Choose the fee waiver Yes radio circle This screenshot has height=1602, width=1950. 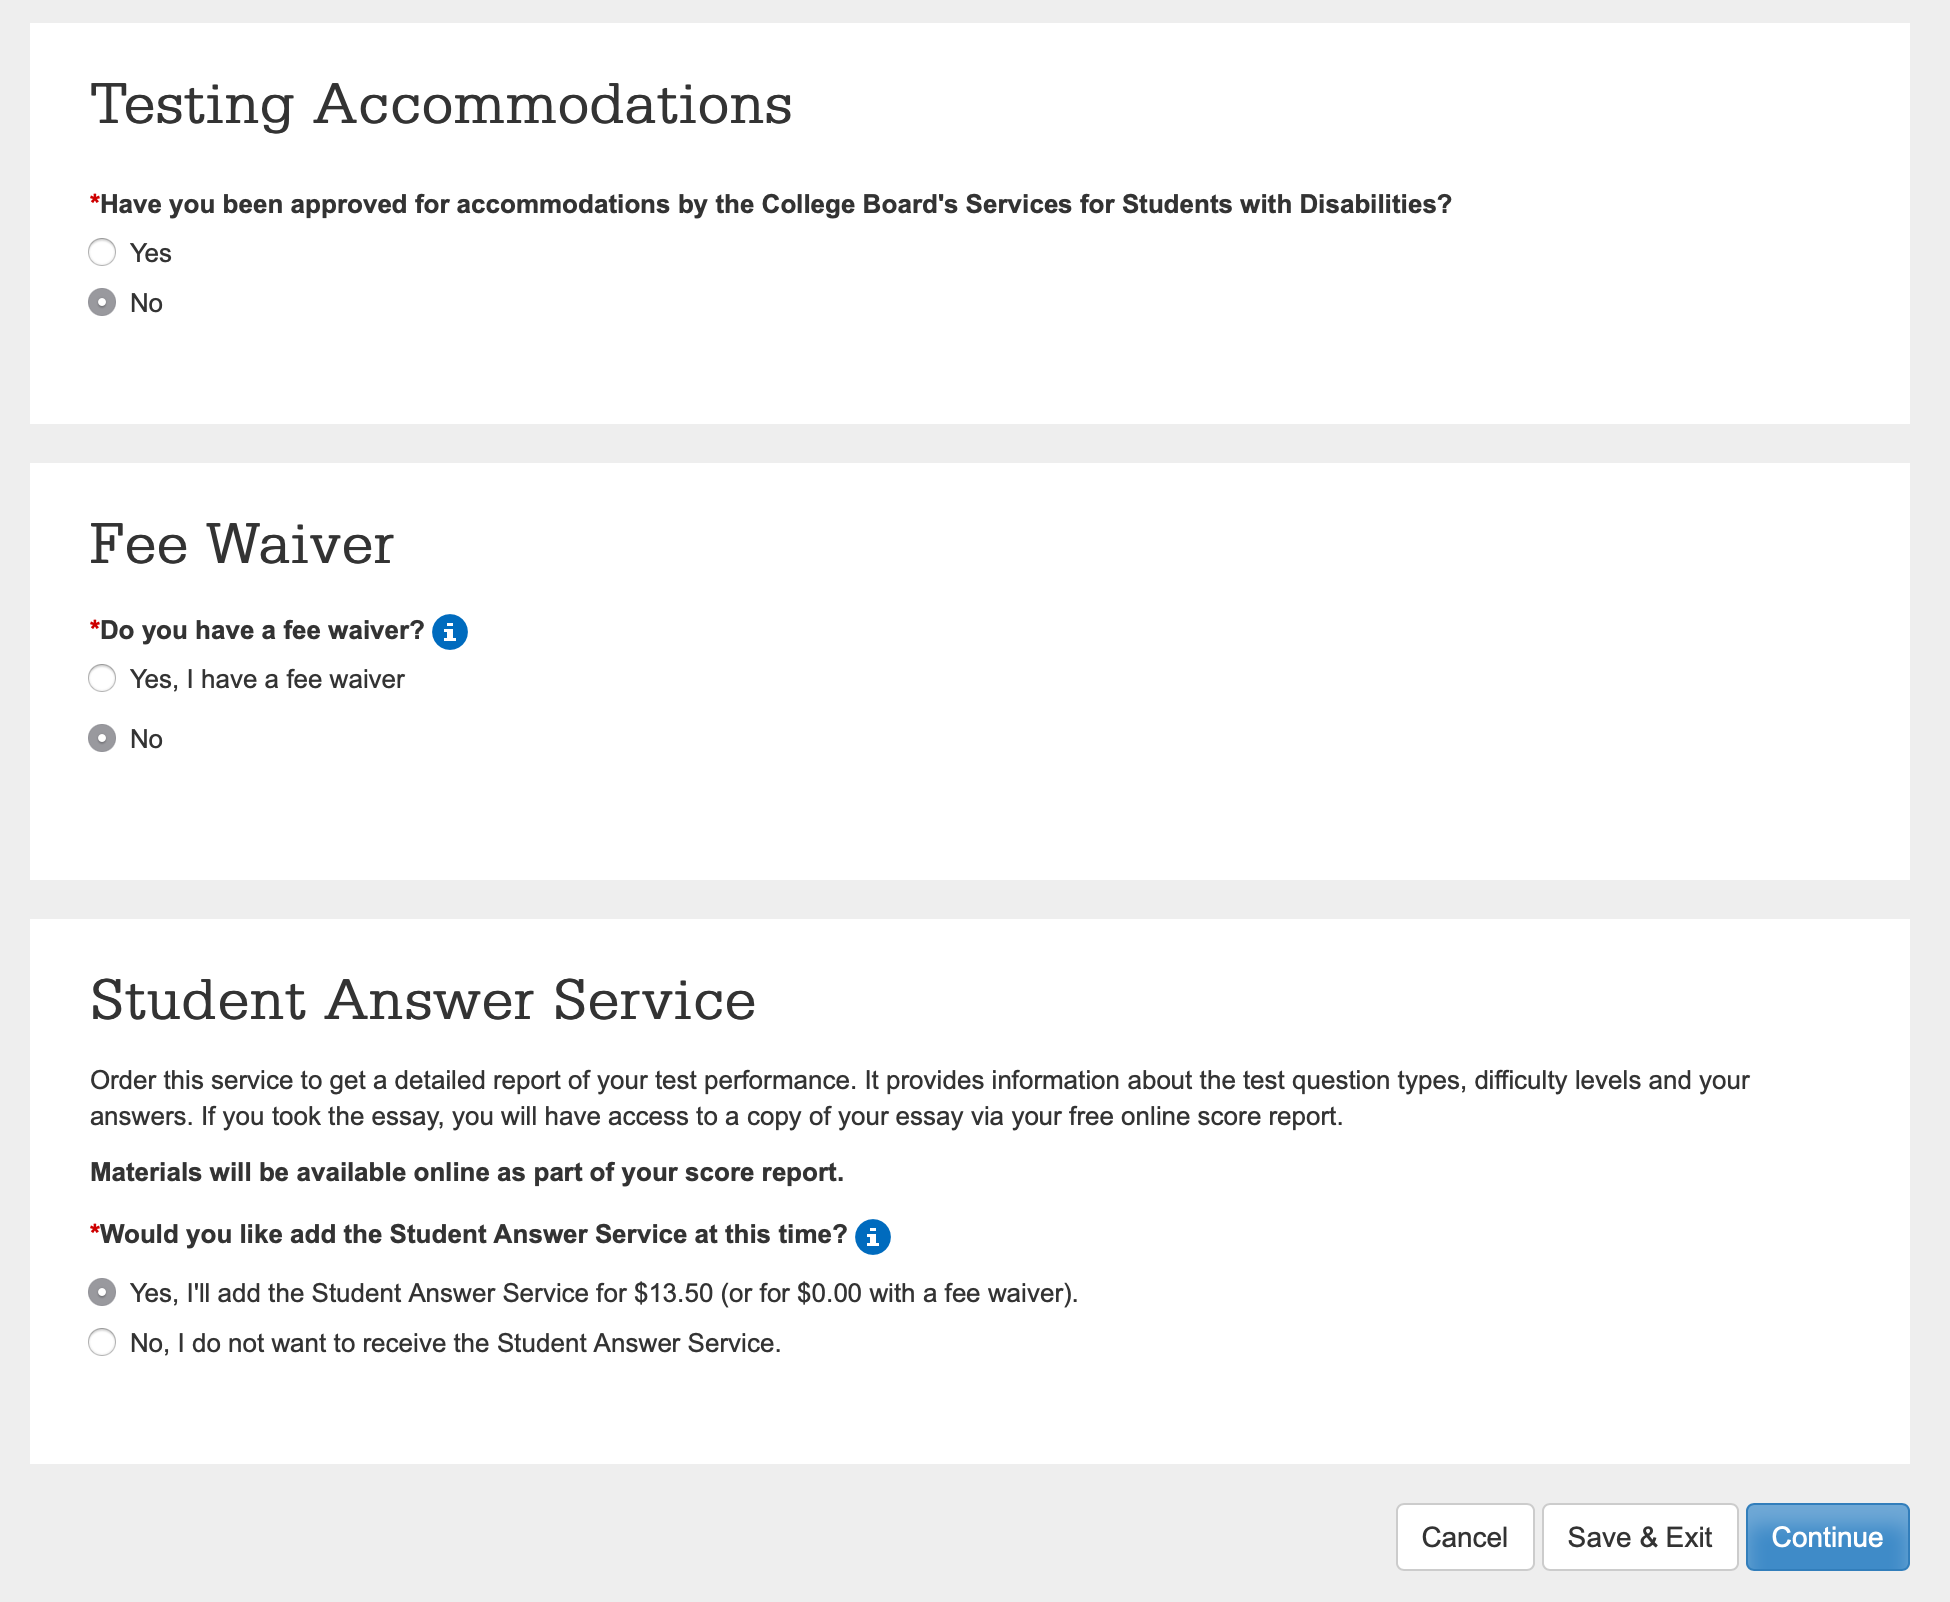[102, 678]
